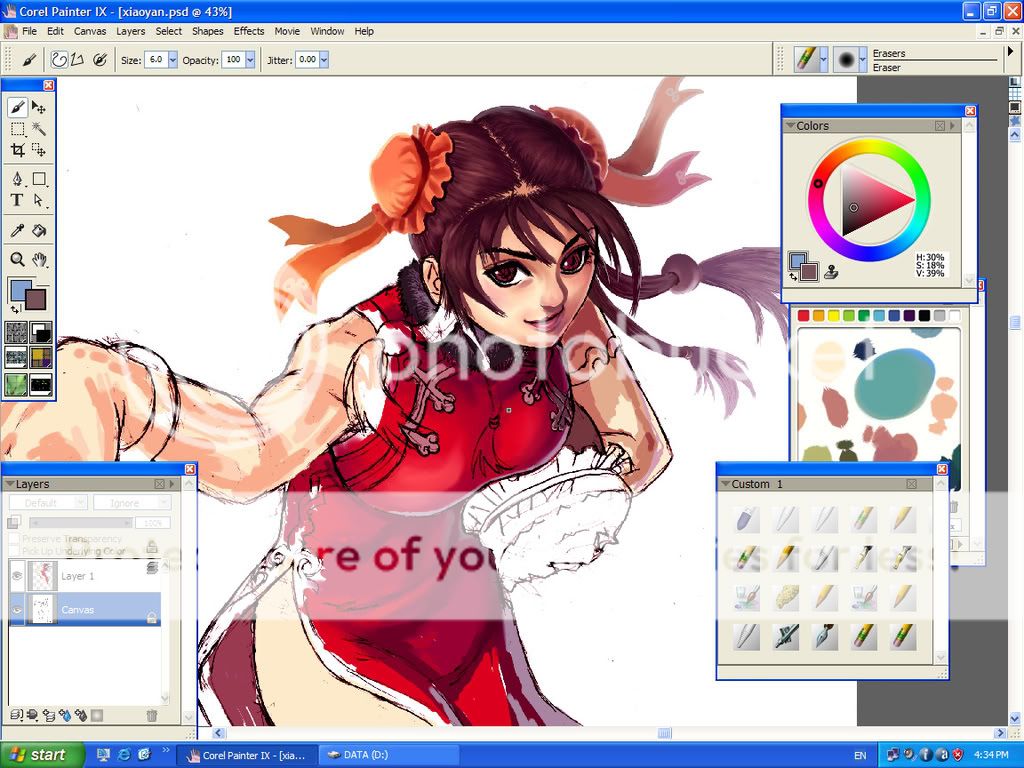The image size is (1024, 768).
Task: Toggle Pick Up Underlying Color checkbox
Action: click(14, 551)
